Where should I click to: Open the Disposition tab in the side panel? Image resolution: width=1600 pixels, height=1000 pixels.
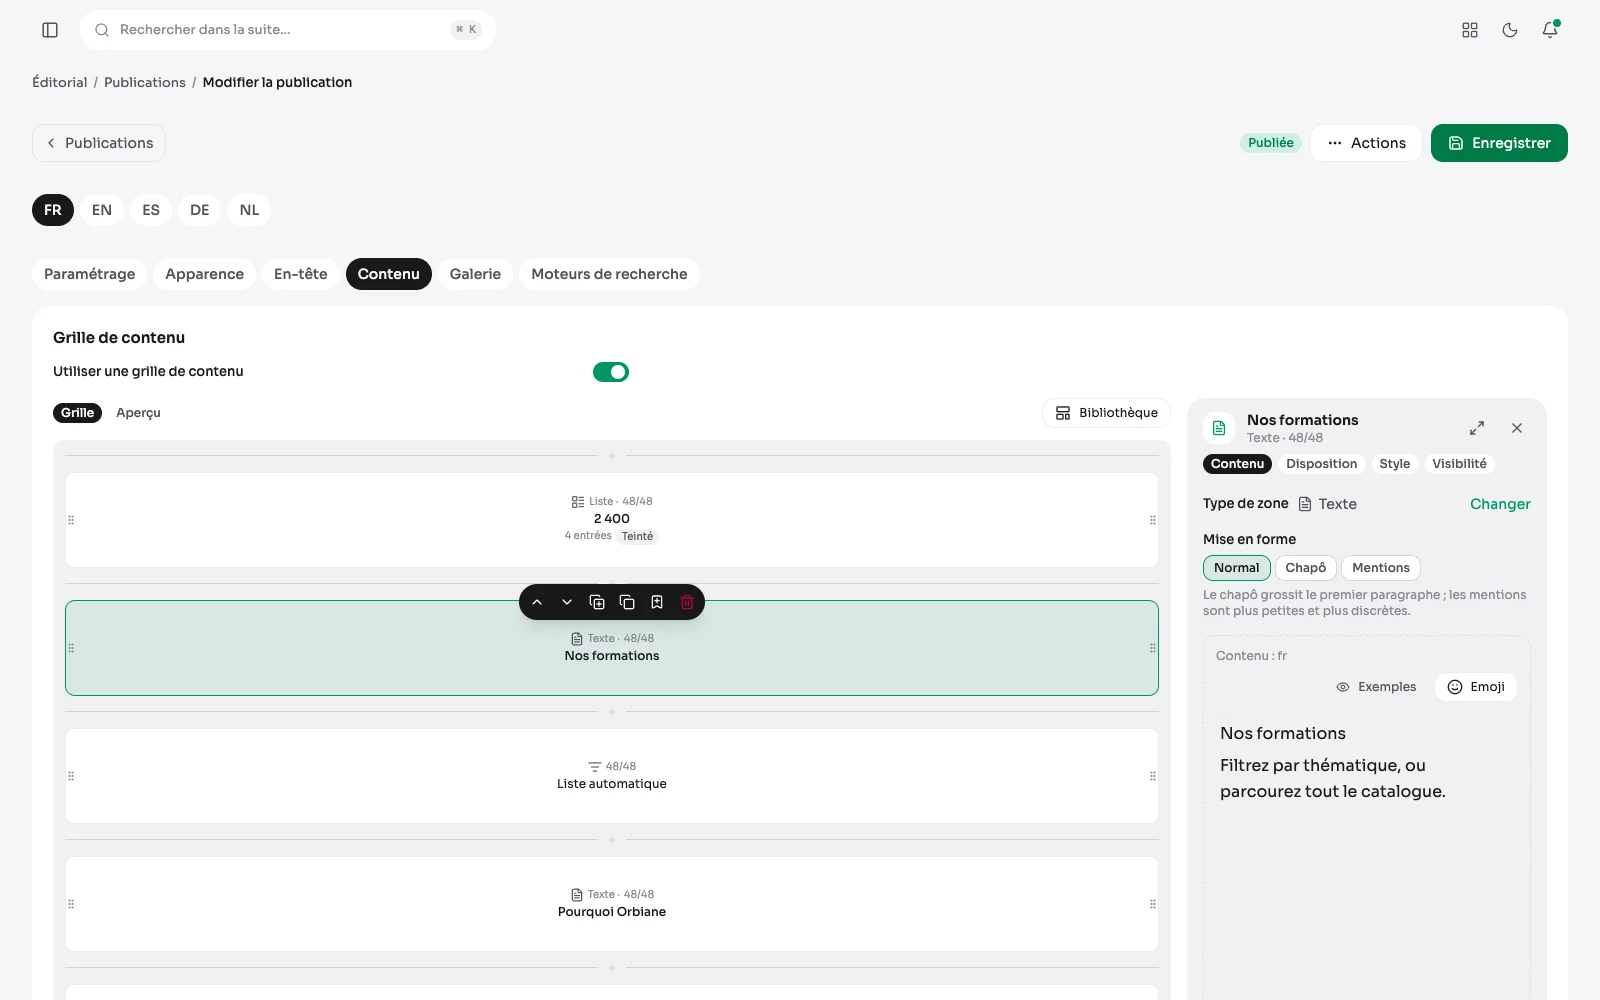1322,464
